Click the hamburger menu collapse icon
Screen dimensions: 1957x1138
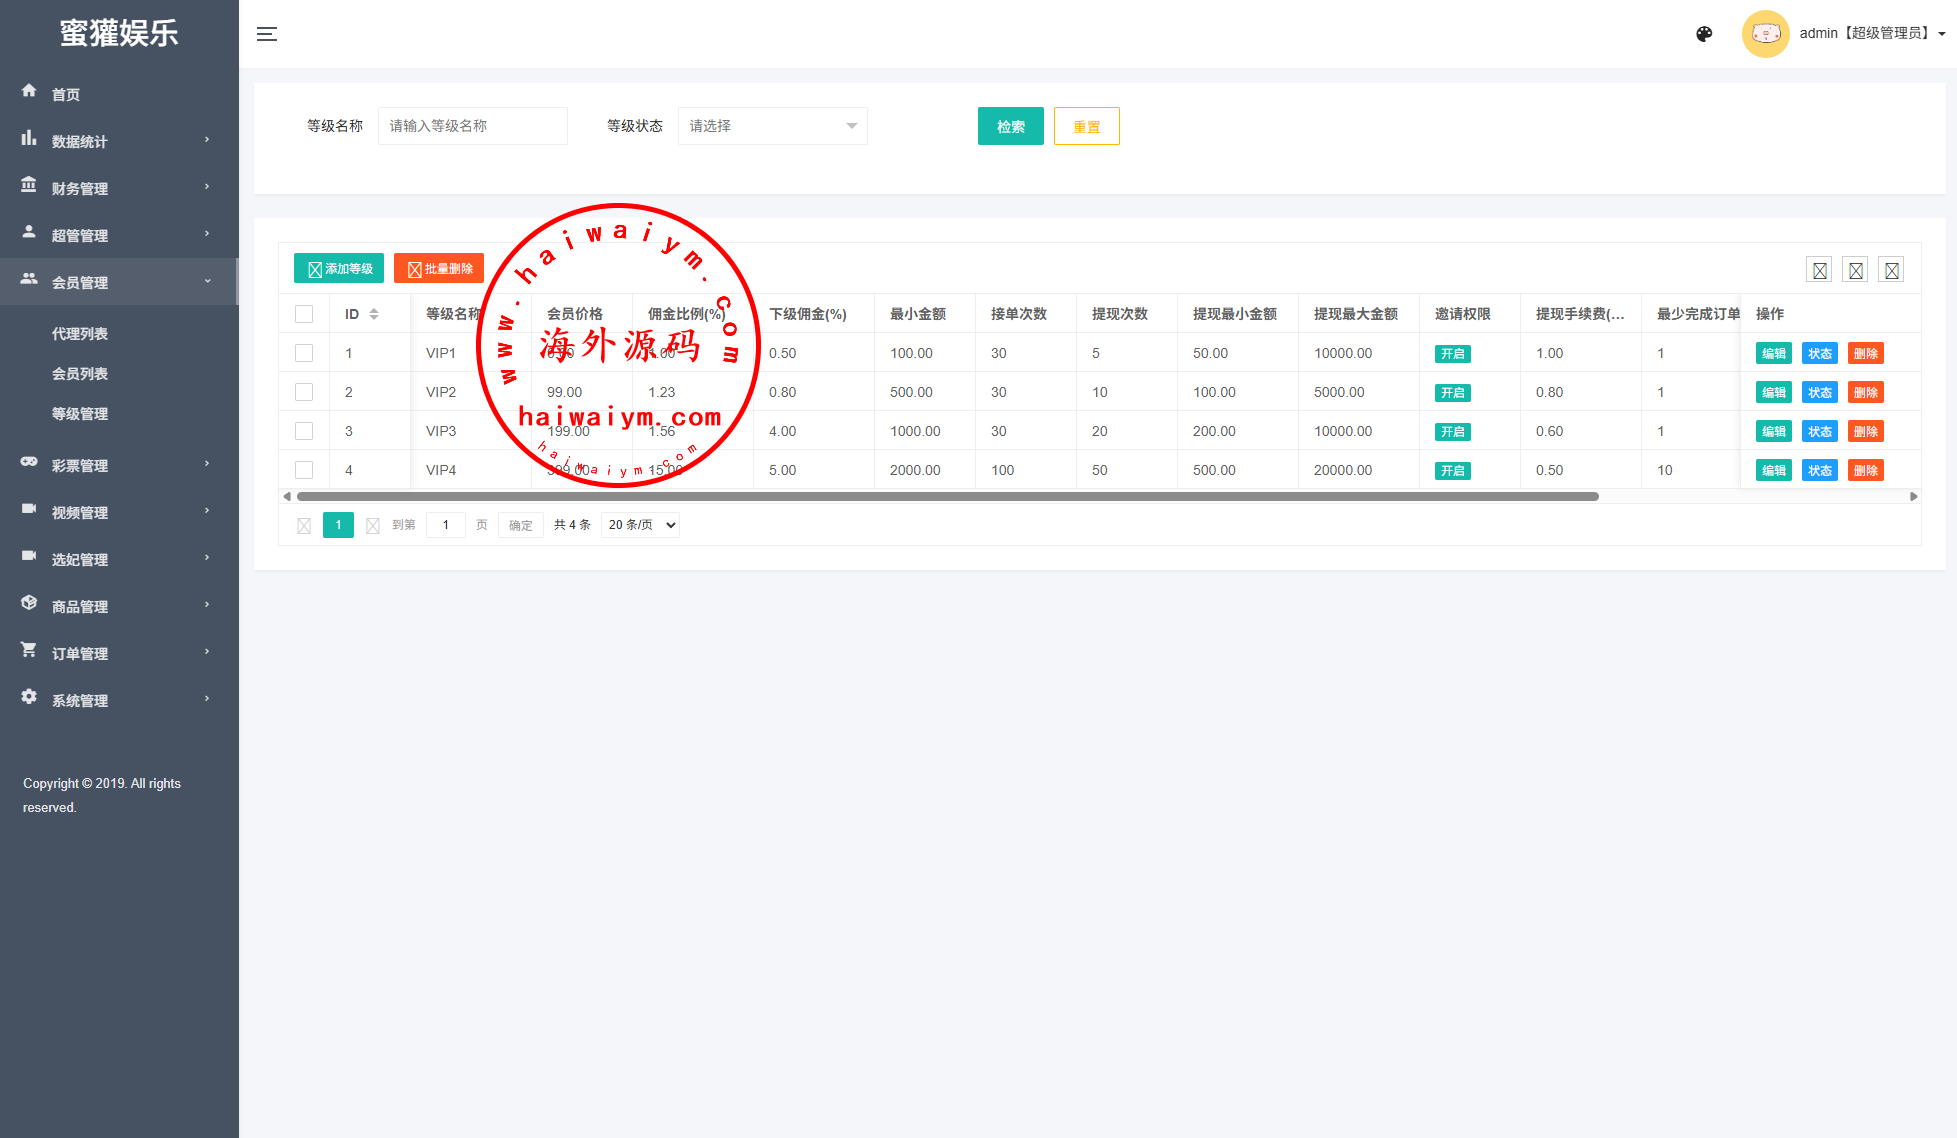click(x=267, y=34)
